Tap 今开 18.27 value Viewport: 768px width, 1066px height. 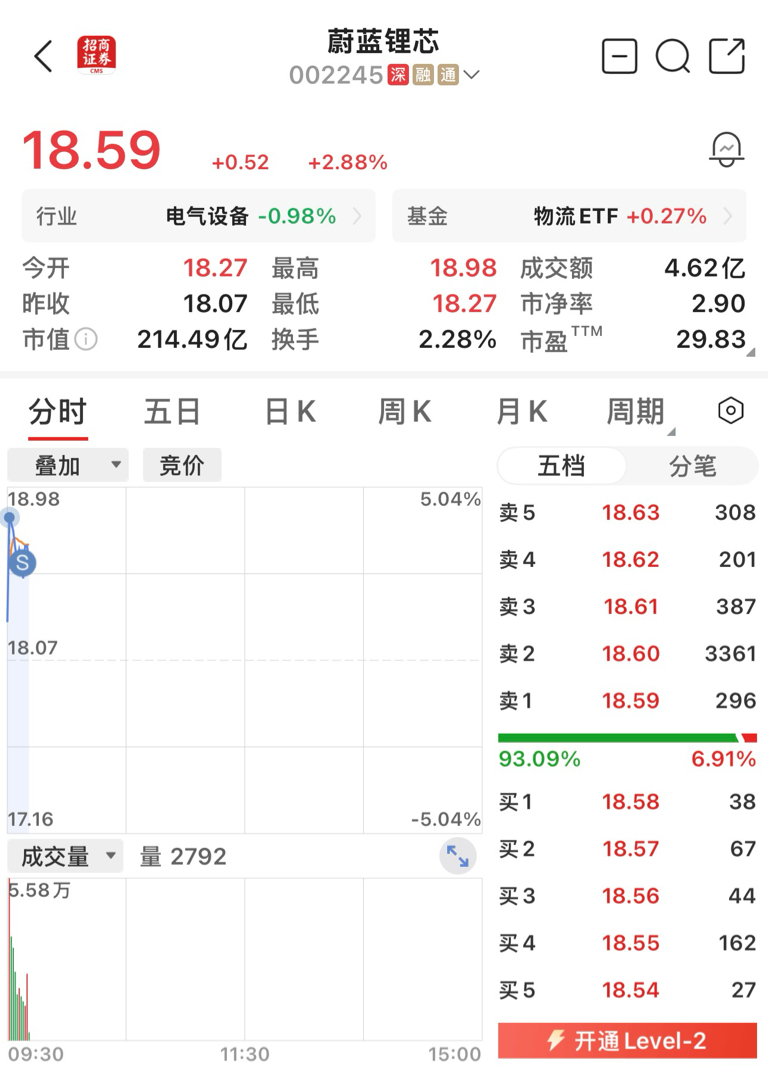(215, 268)
